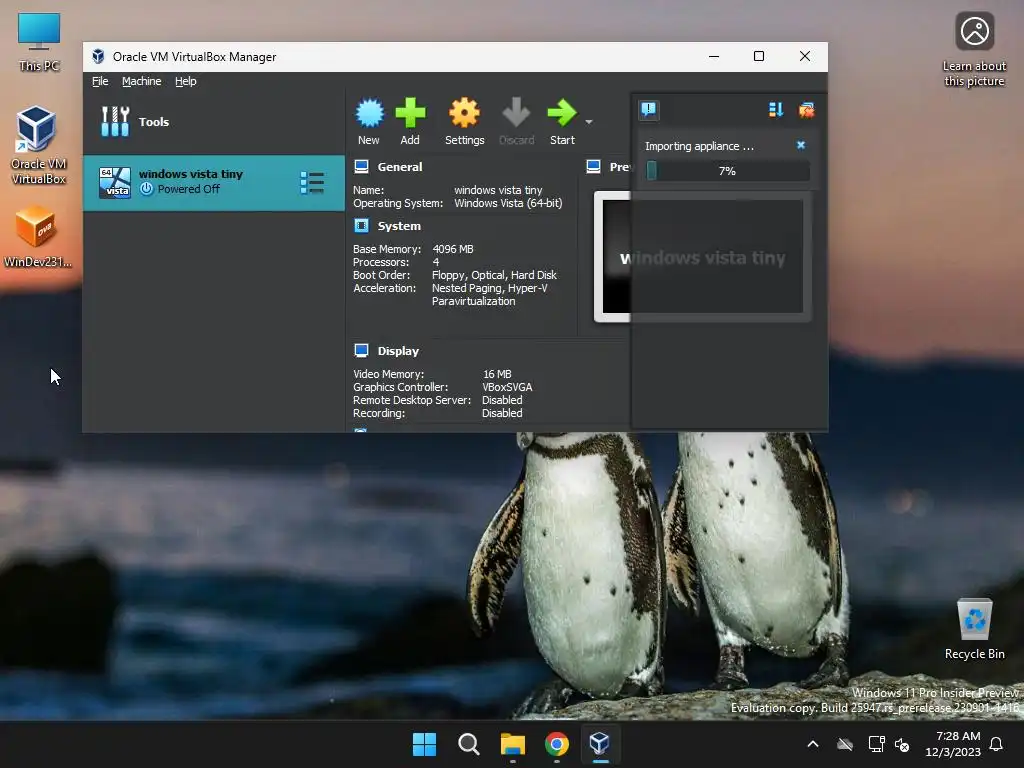1024x768 pixels.
Task: Click the 'Importing appliance ...' label
Action: [699, 146]
